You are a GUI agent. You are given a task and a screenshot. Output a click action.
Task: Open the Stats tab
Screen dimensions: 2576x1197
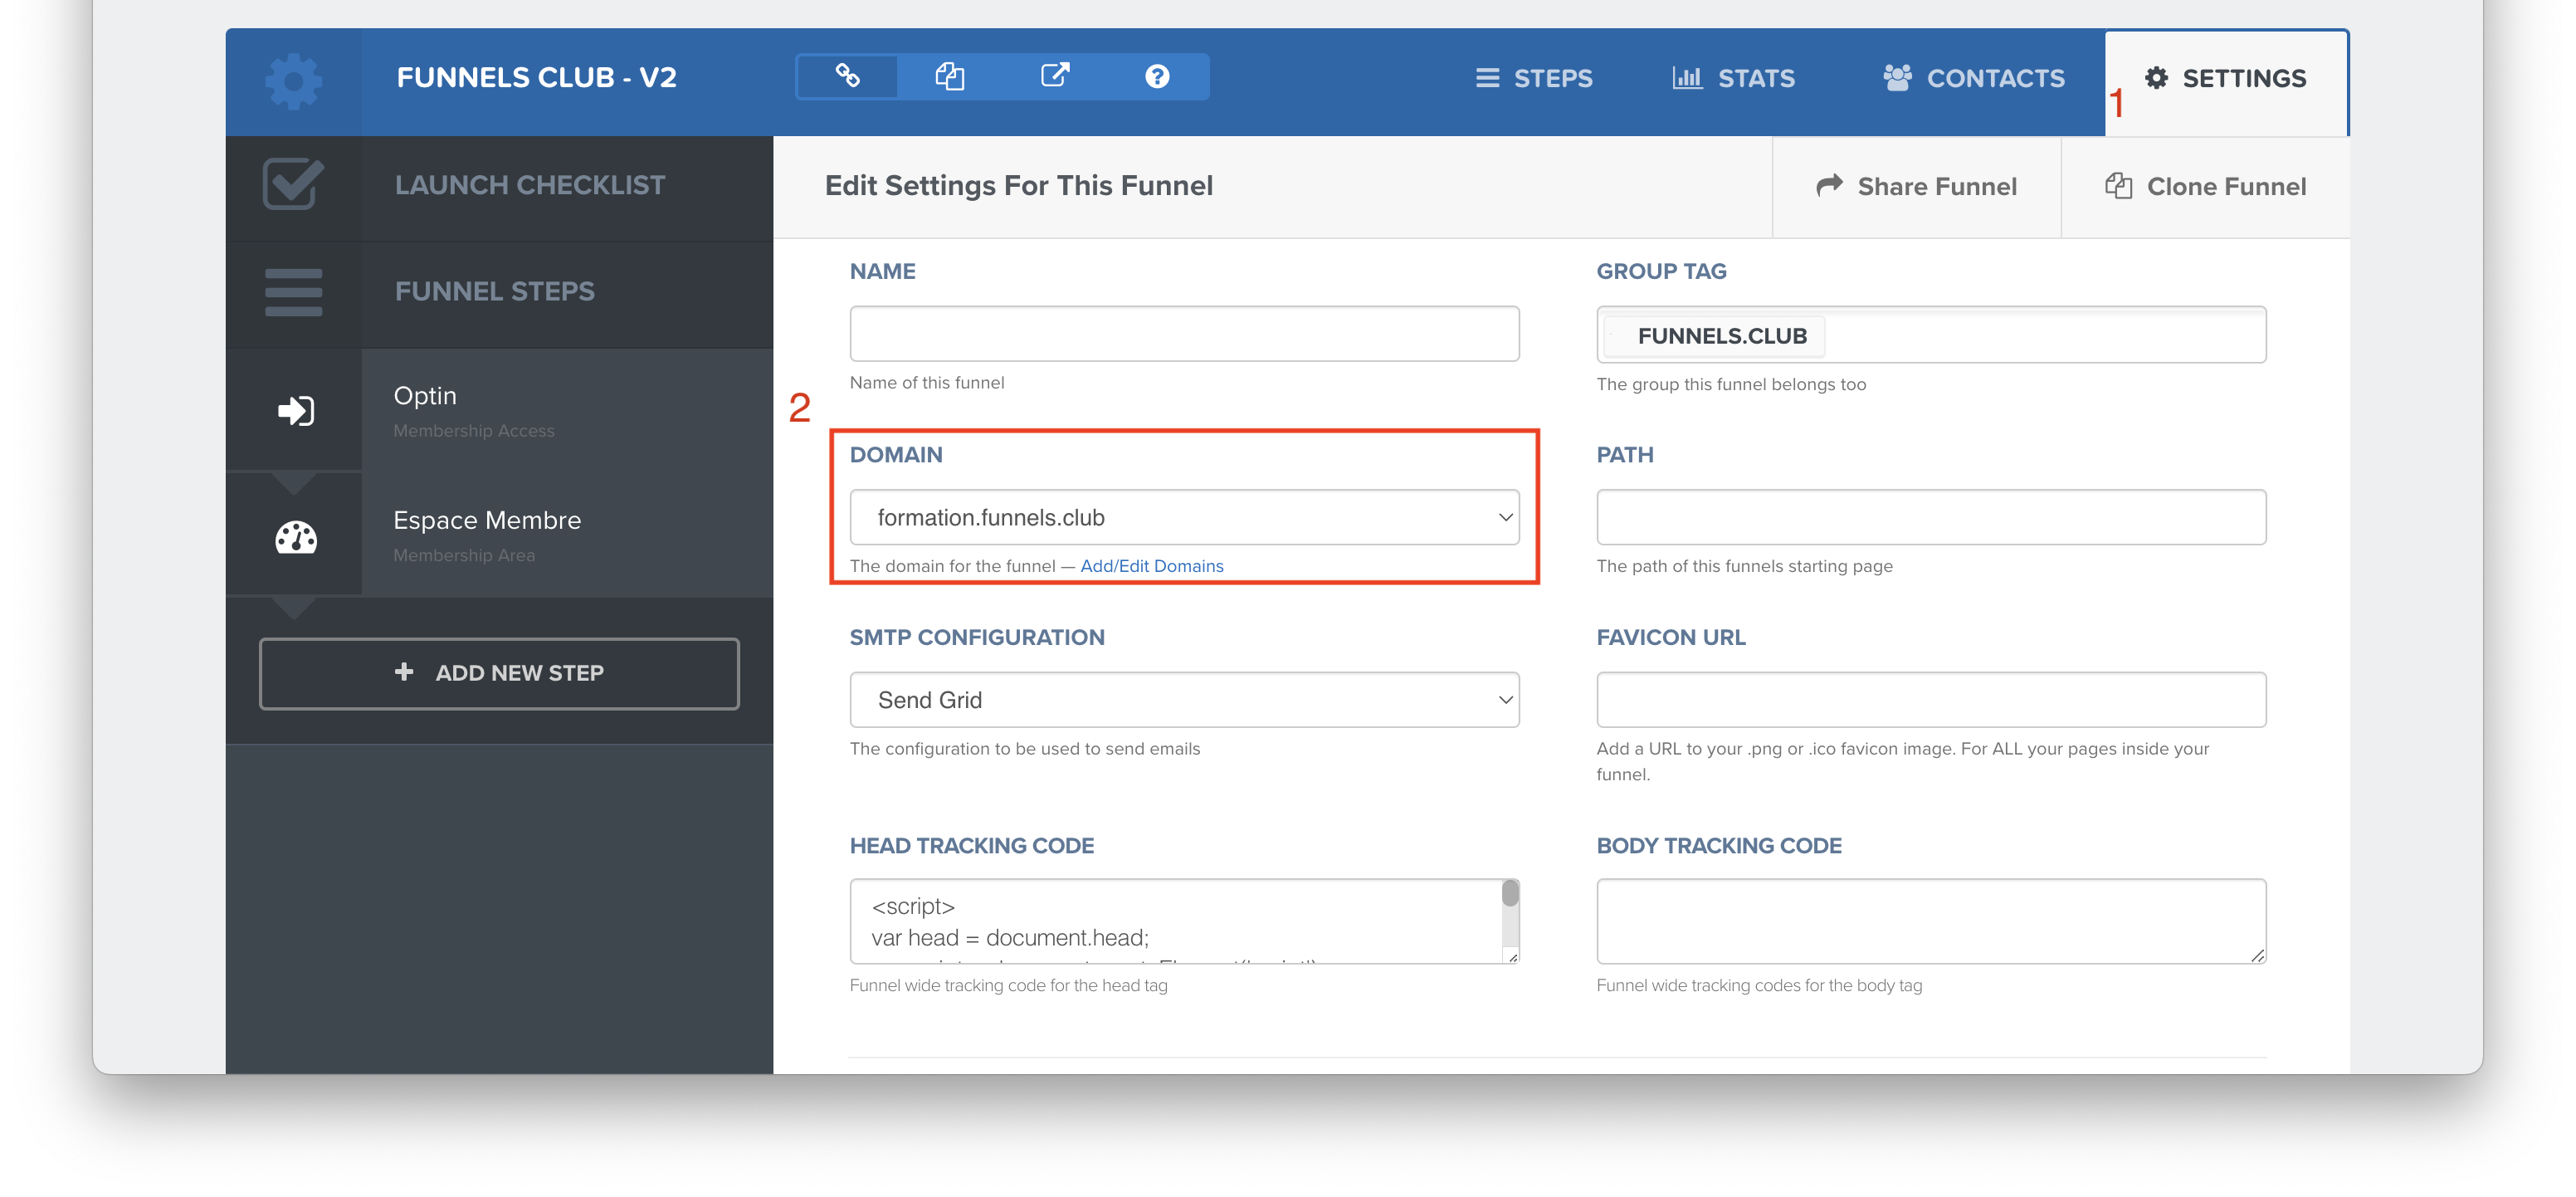click(x=1734, y=78)
